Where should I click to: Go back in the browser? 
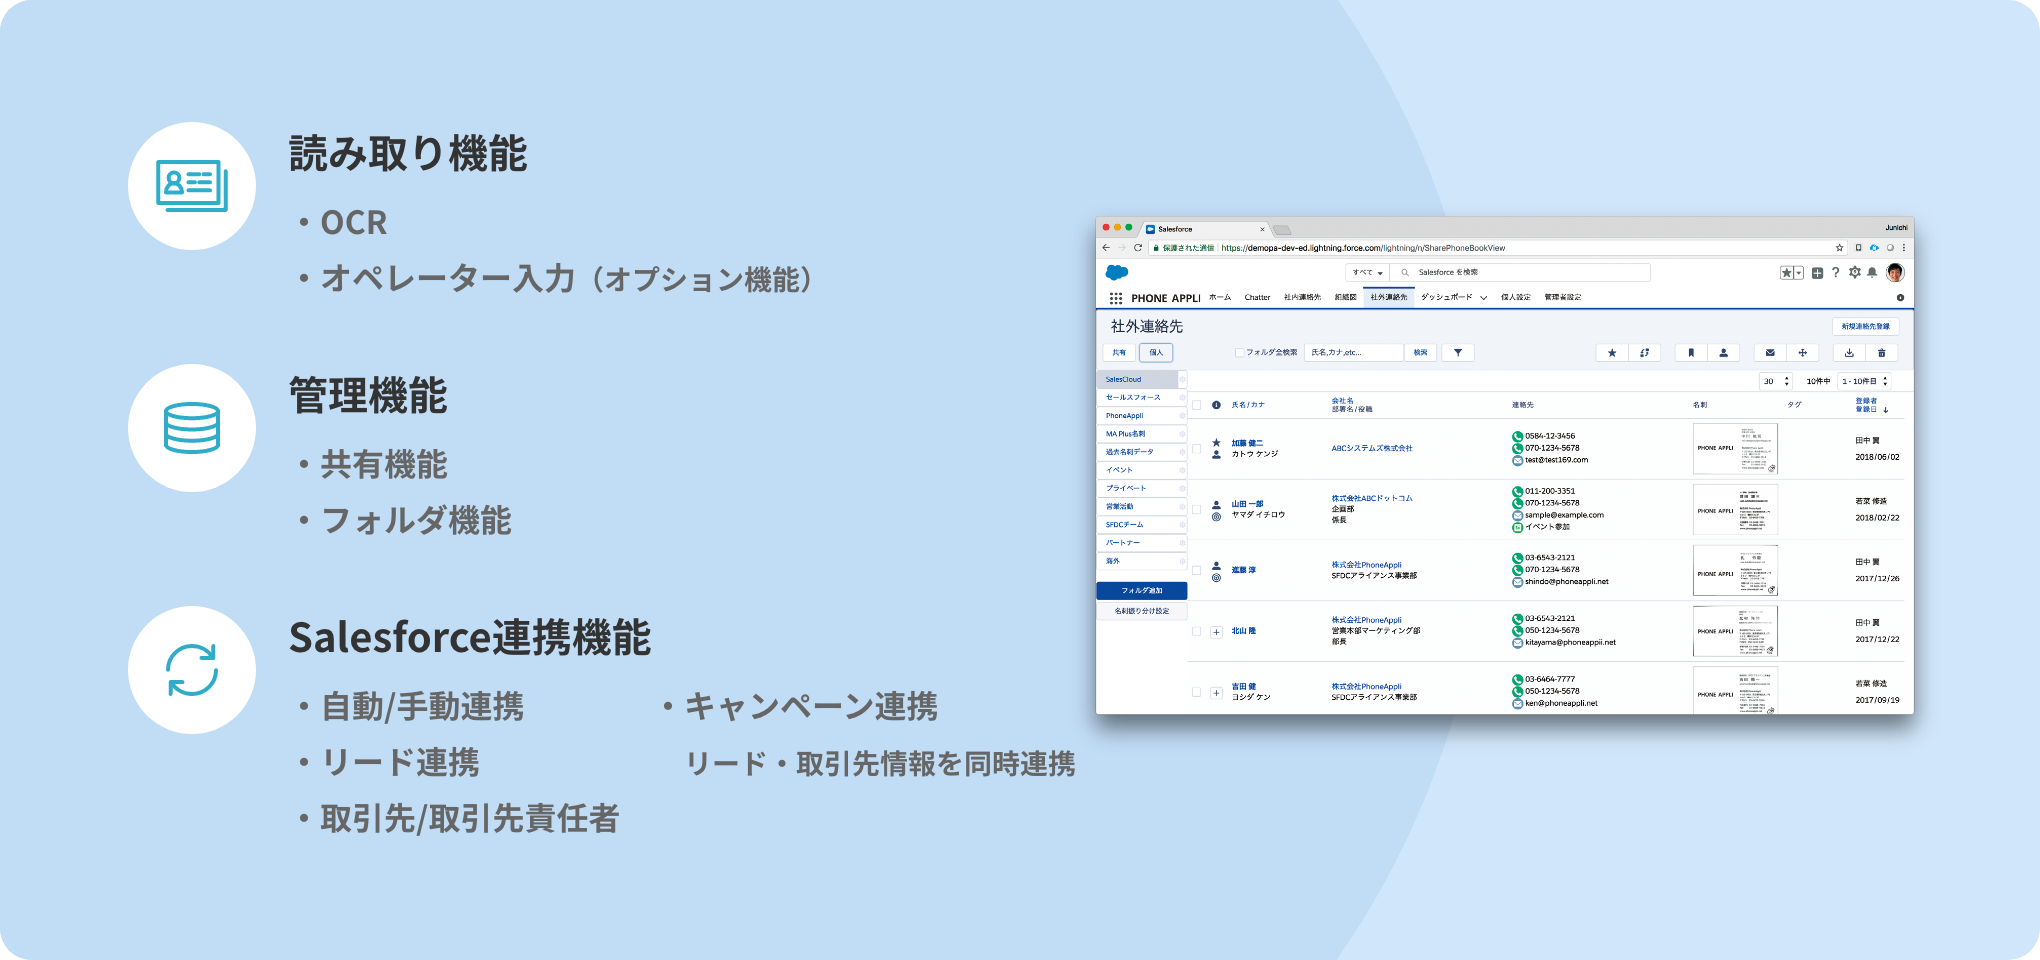pyautogui.click(x=1106, y=247)
